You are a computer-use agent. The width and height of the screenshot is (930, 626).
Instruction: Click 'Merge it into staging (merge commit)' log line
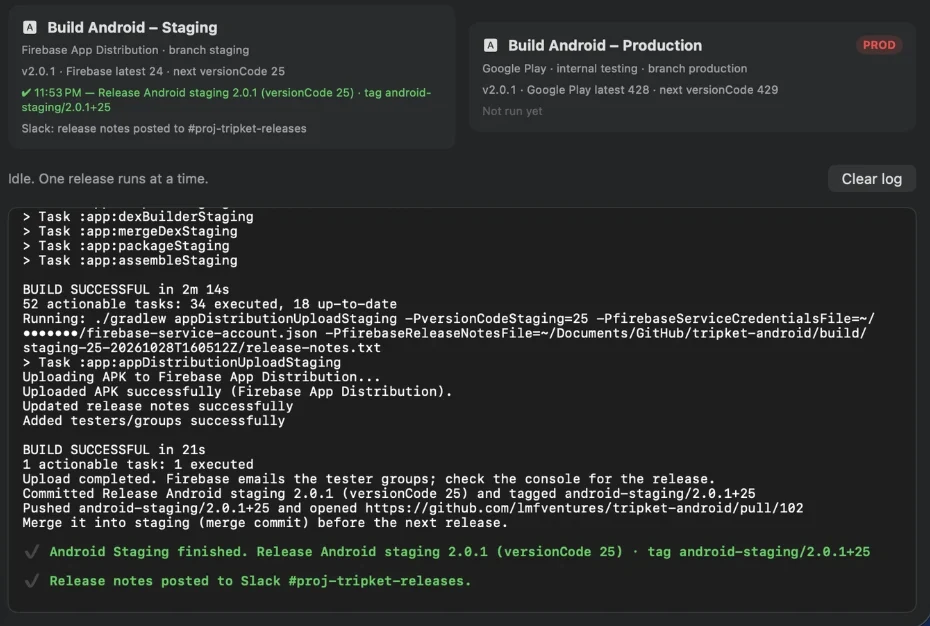tap(265, 523)
